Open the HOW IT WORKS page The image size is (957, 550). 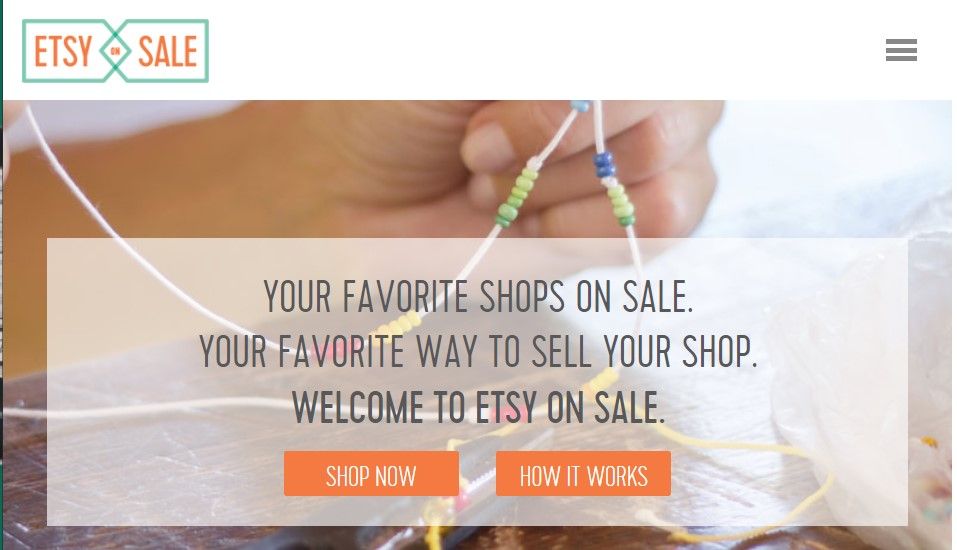[583, 474]
